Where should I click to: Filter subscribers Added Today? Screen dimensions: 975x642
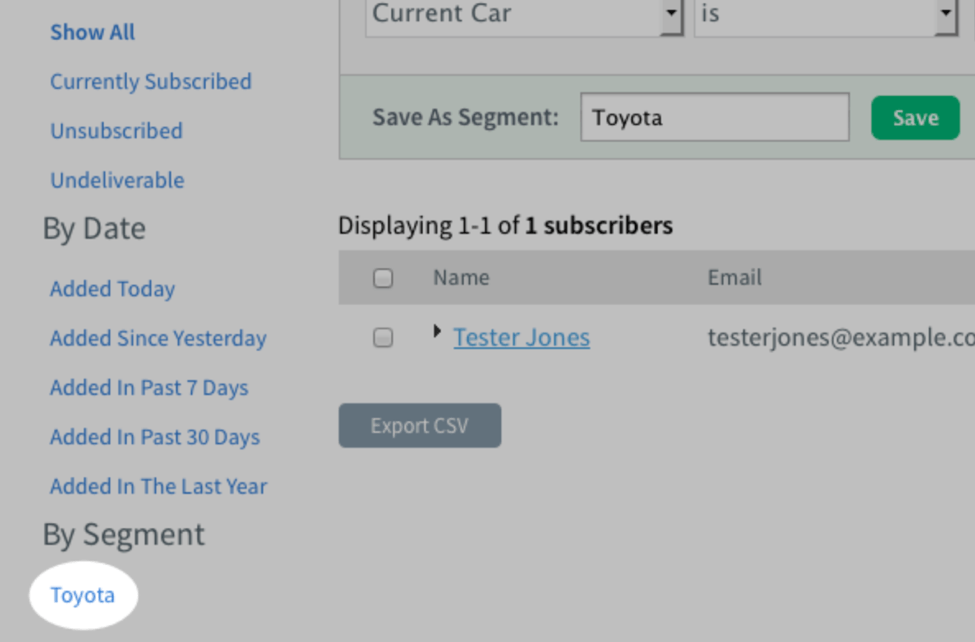click(112, 289)
